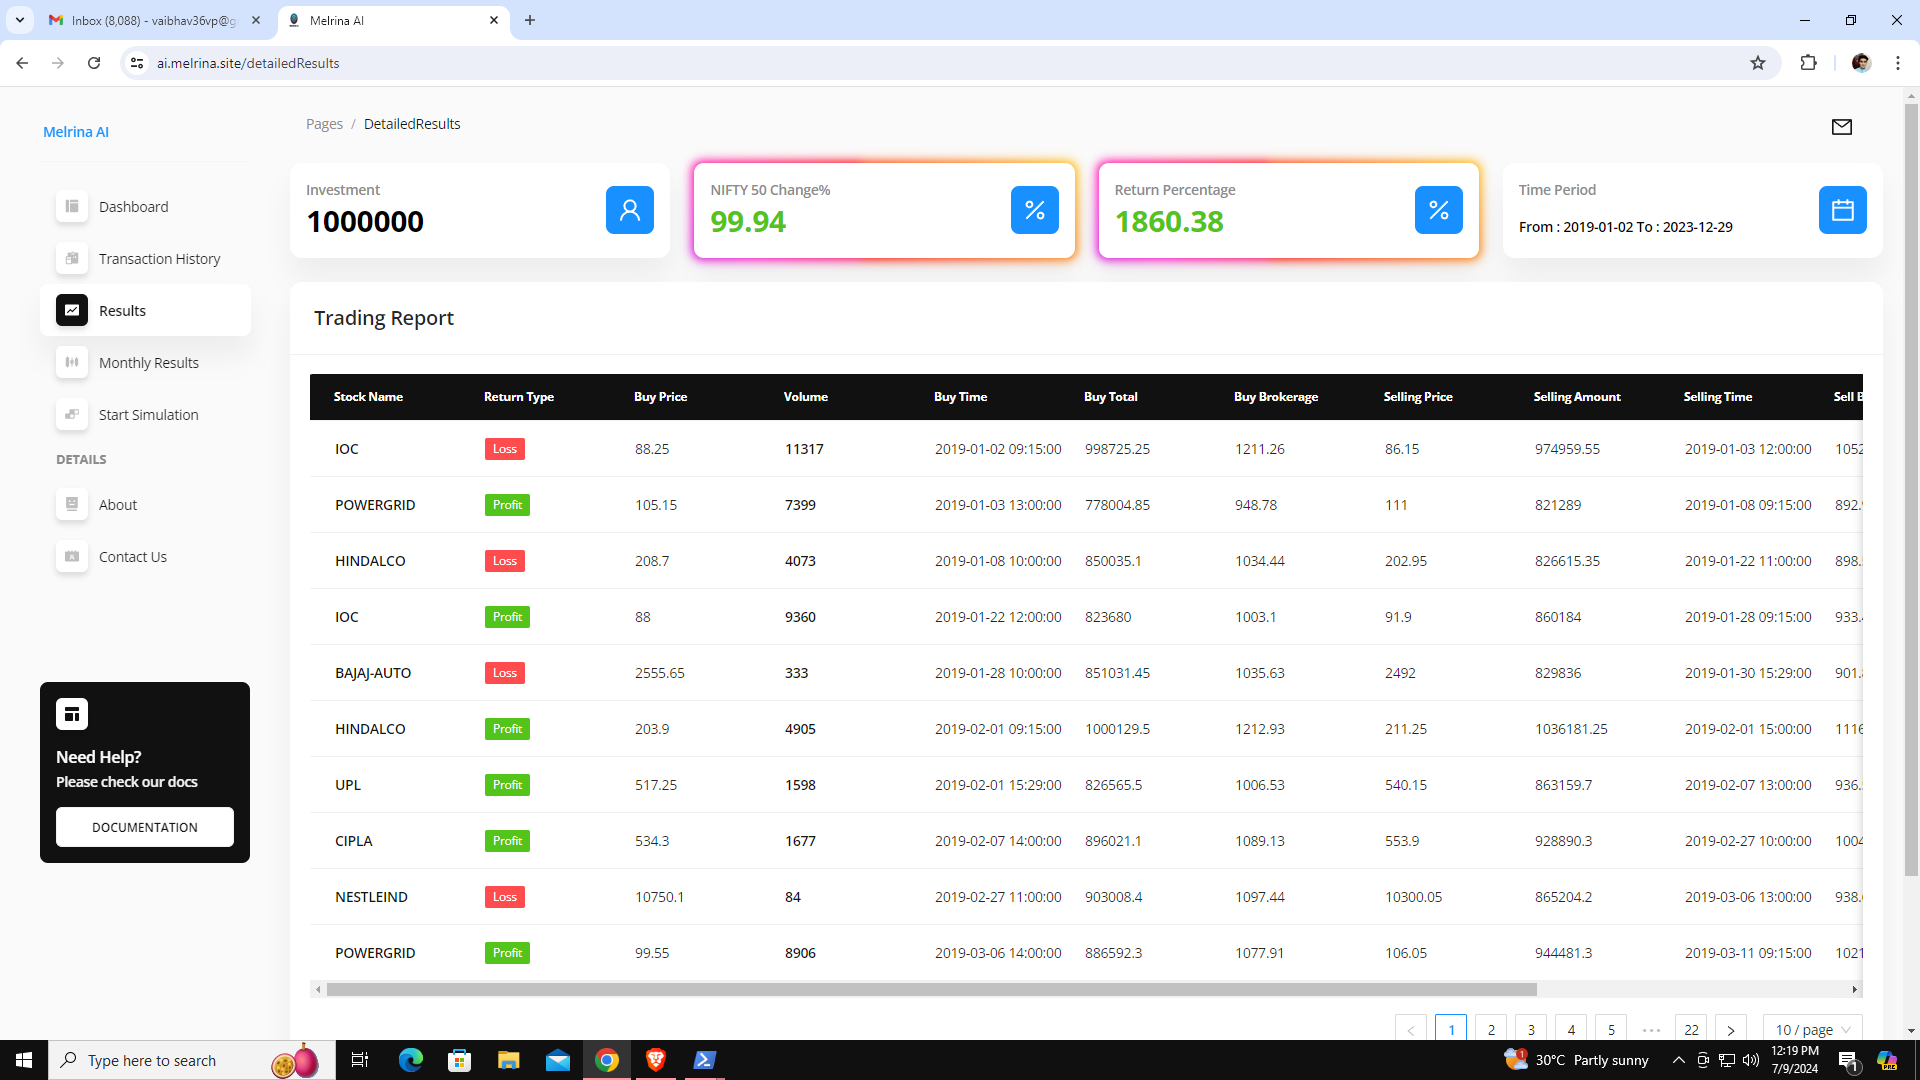Open the Chrome tab search chevron
Screen dimensions: 1920x1080
[x=19, y=20]
